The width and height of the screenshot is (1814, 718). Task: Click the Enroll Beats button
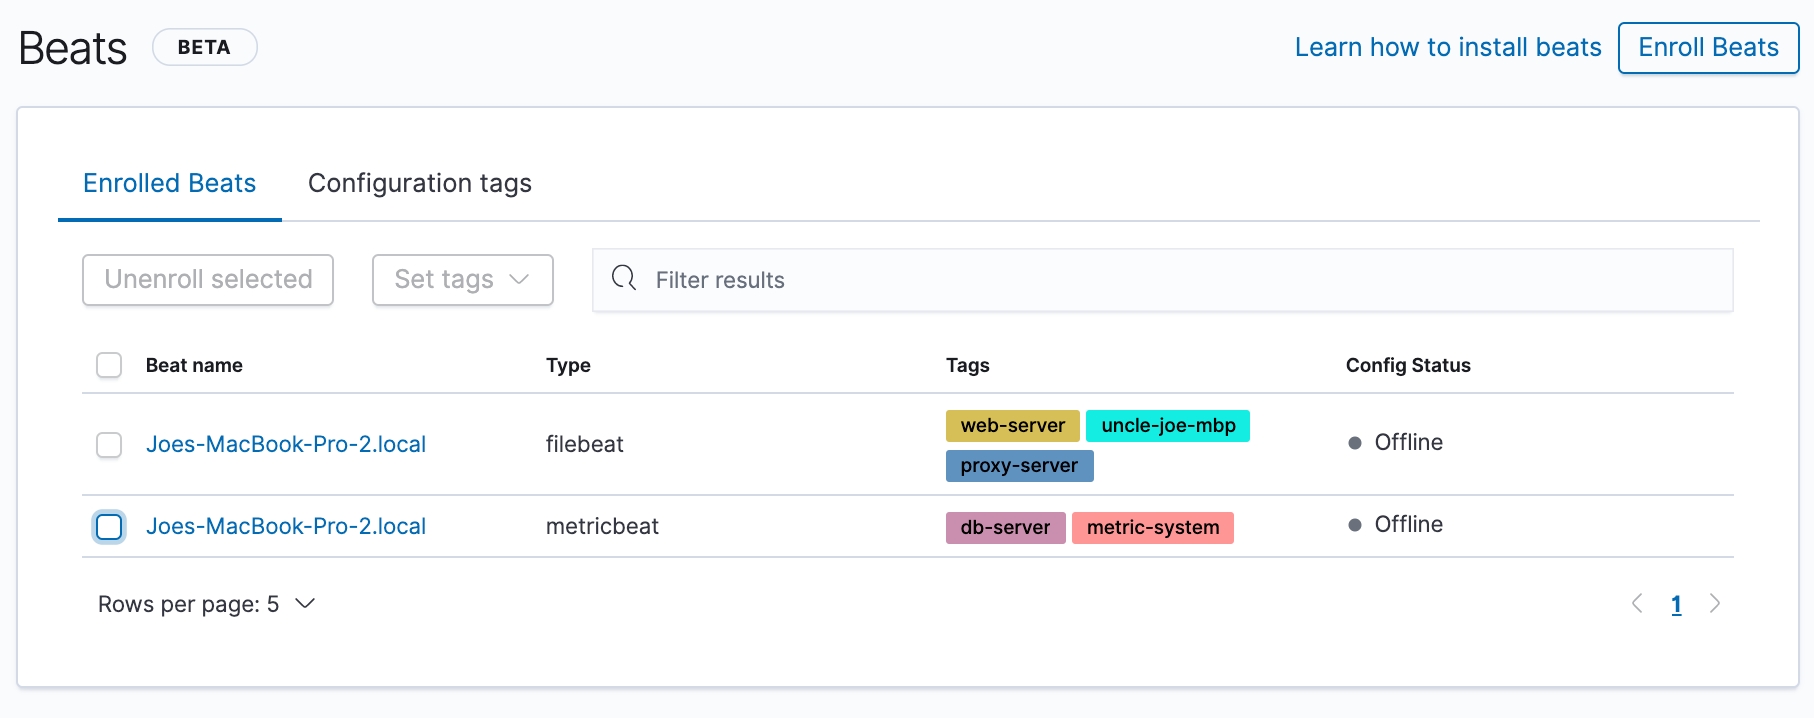click(1708, 47)
